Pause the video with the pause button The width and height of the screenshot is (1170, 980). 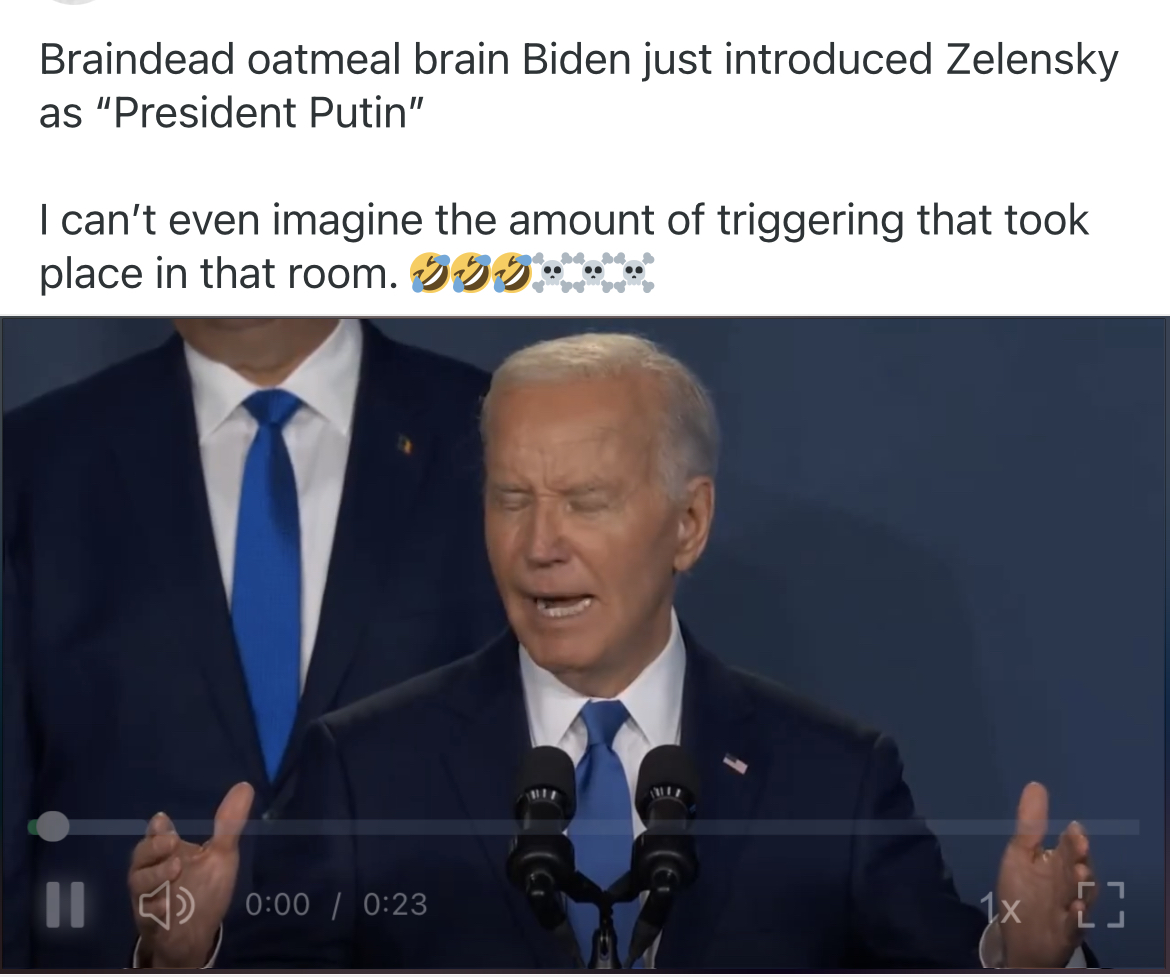coord(65,905)
